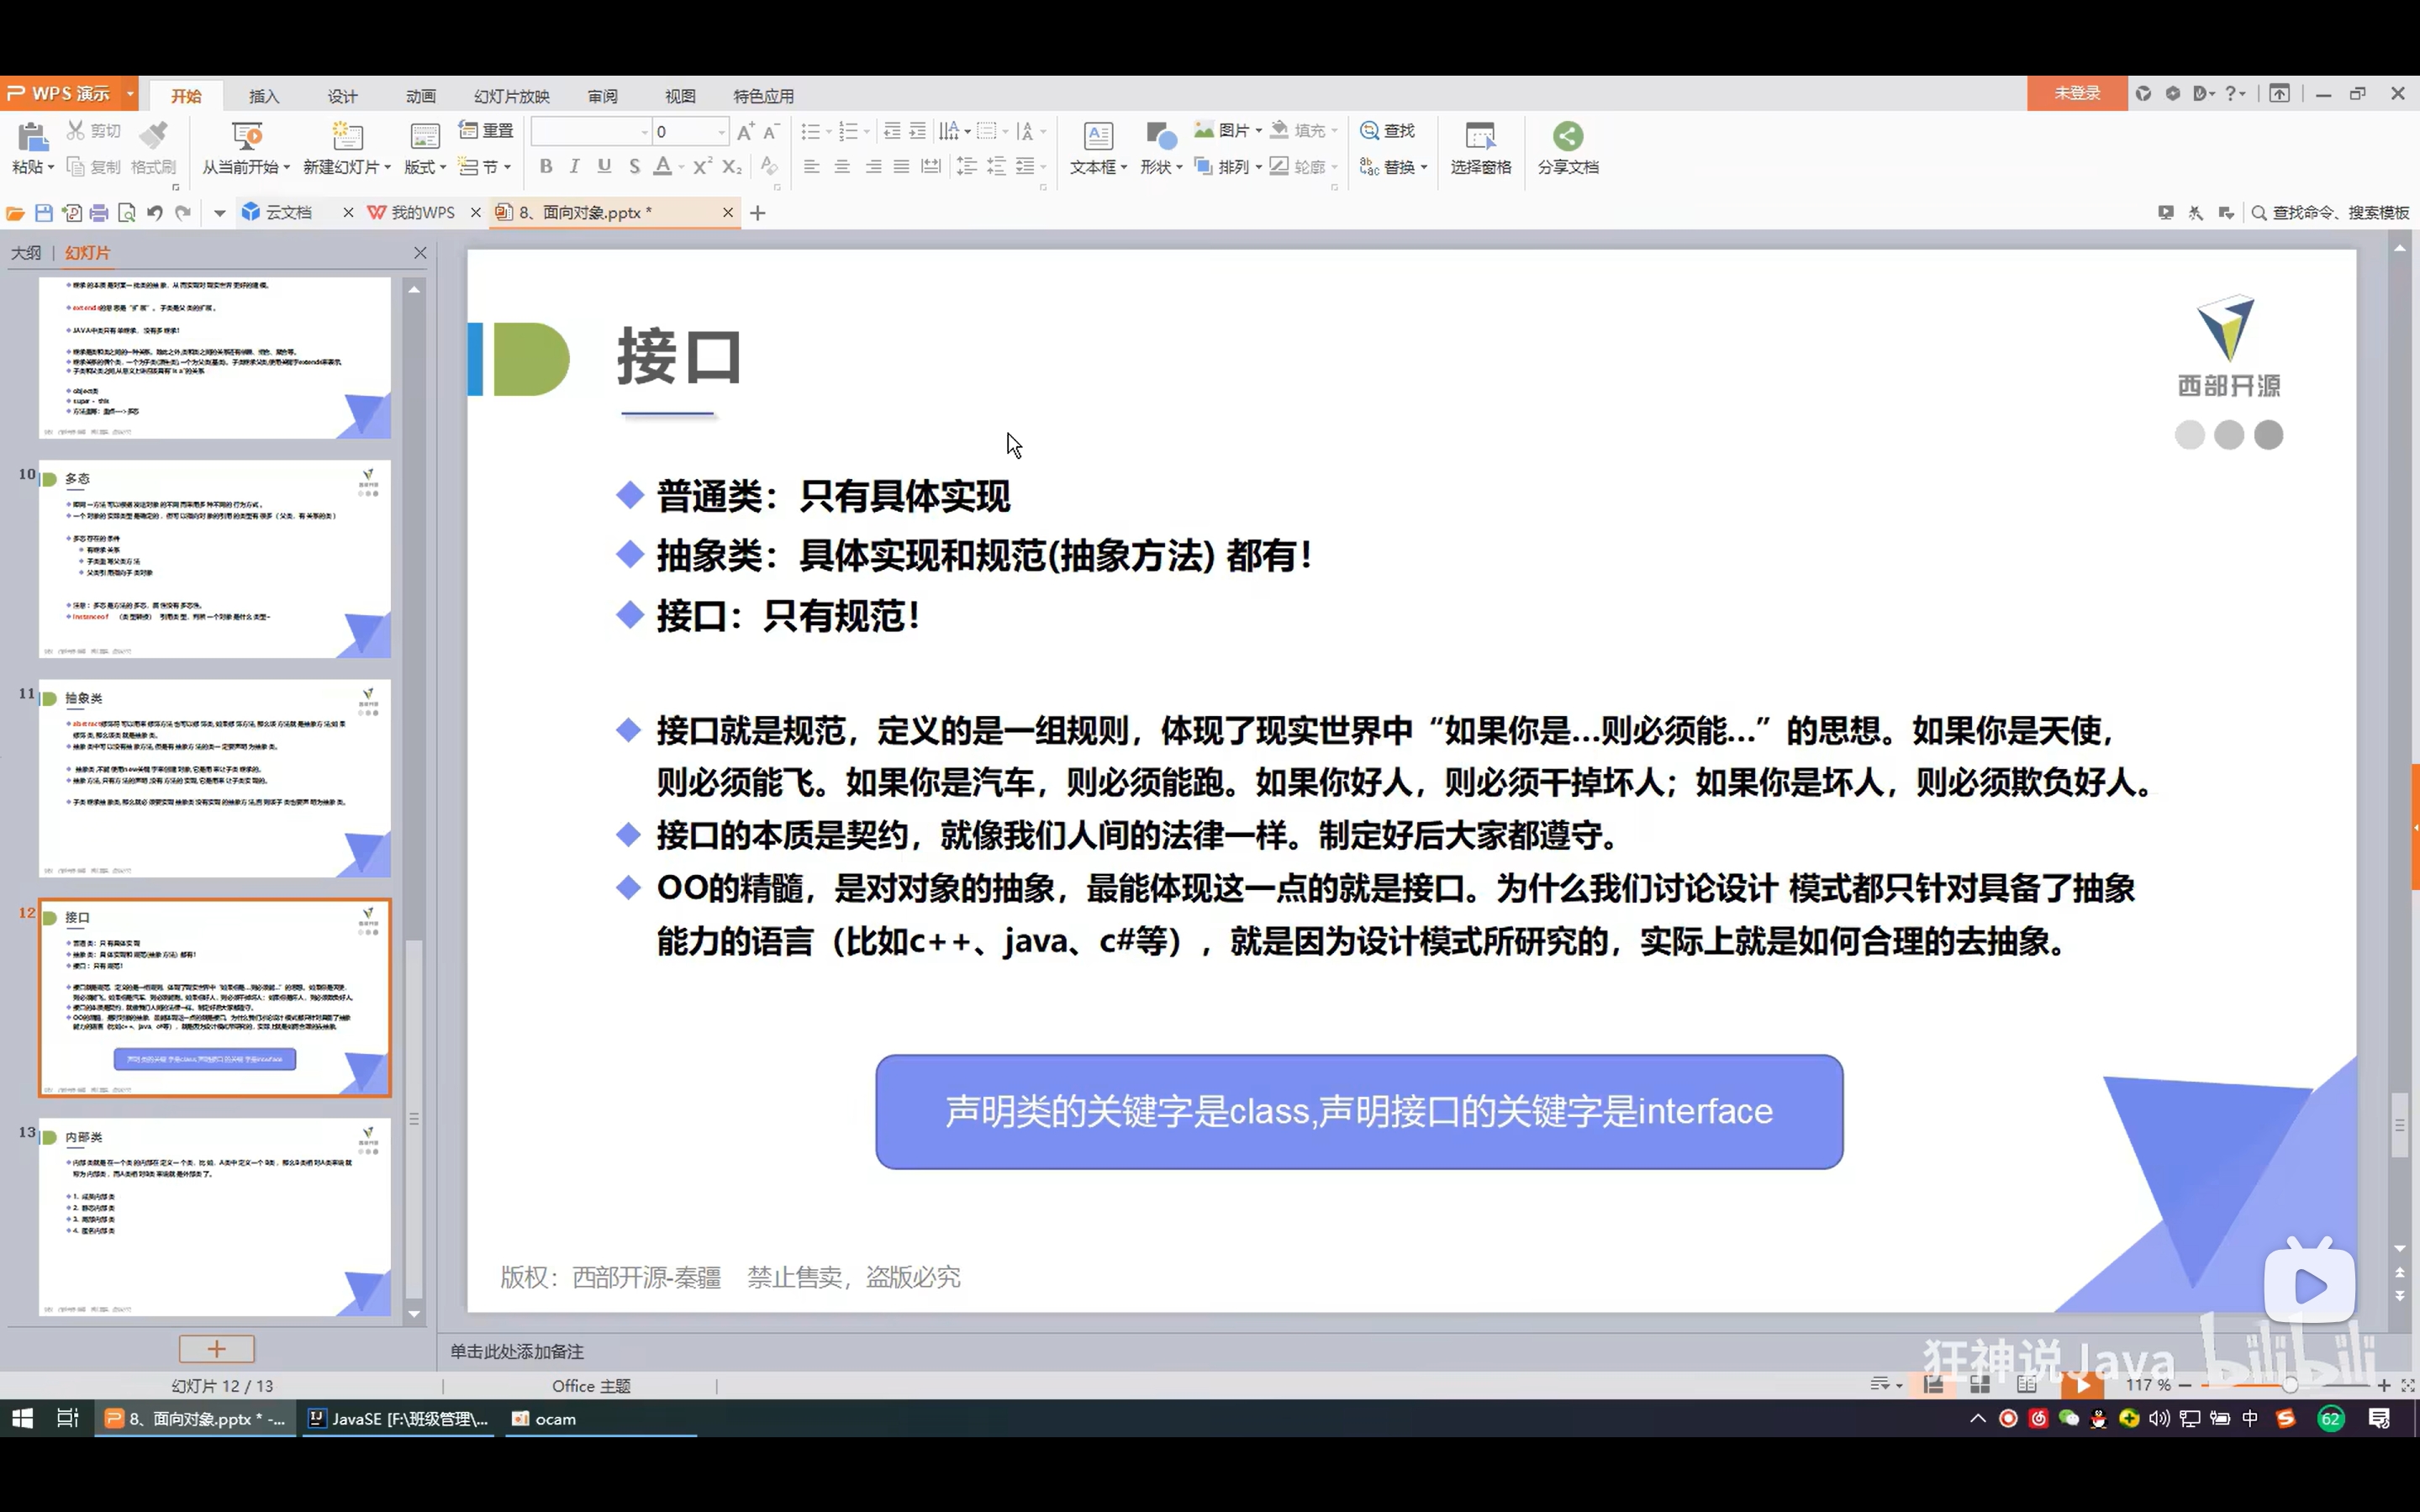Toggle Italic formatting
Viewport: 2420px width, 1512px height.
(x=574, y=167)
